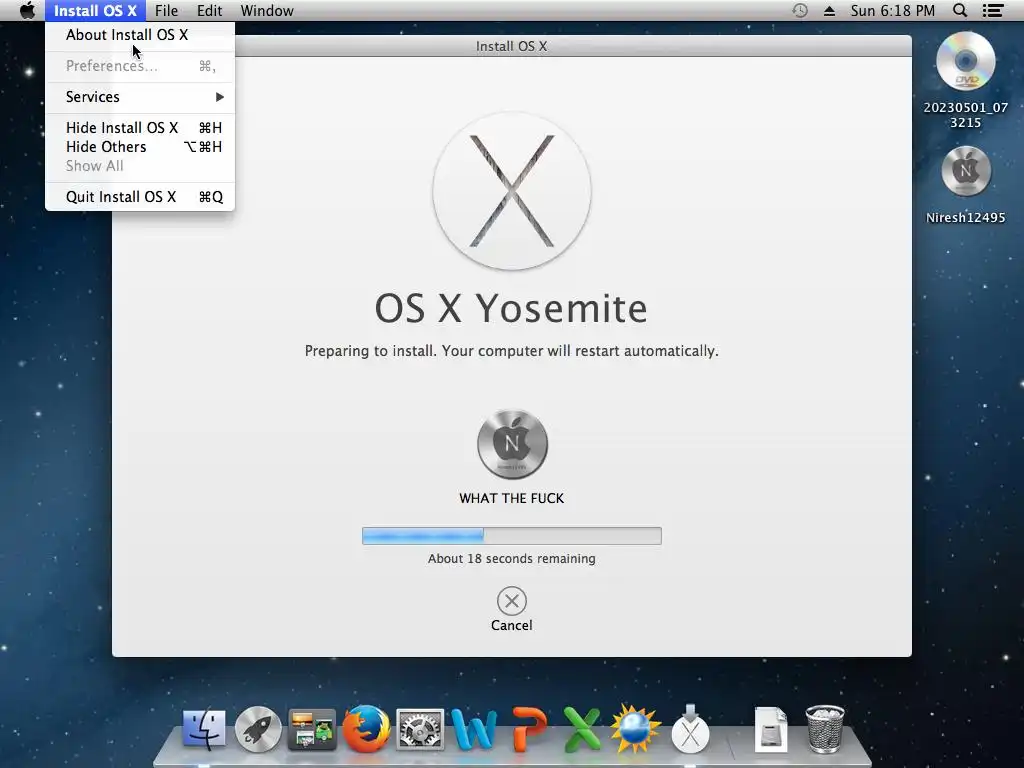Click the Install OS X window title bar
Viewport: 1024px width, 768px height.
pyautogui.click(x=512, y=46)
